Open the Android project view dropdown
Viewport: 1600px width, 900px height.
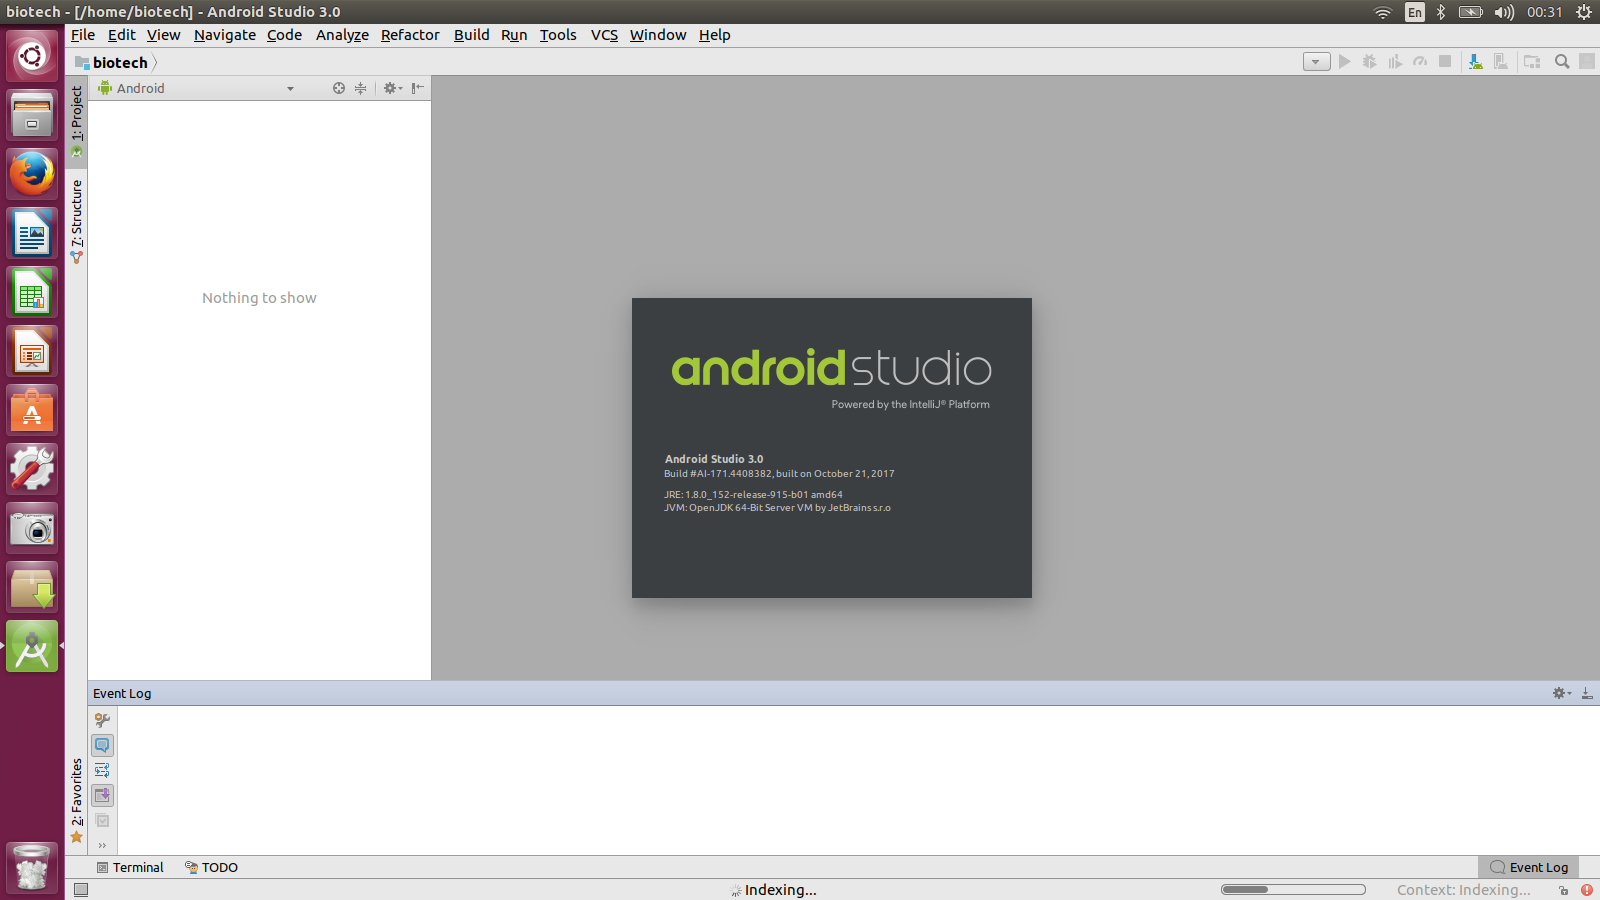coord(196,88)
